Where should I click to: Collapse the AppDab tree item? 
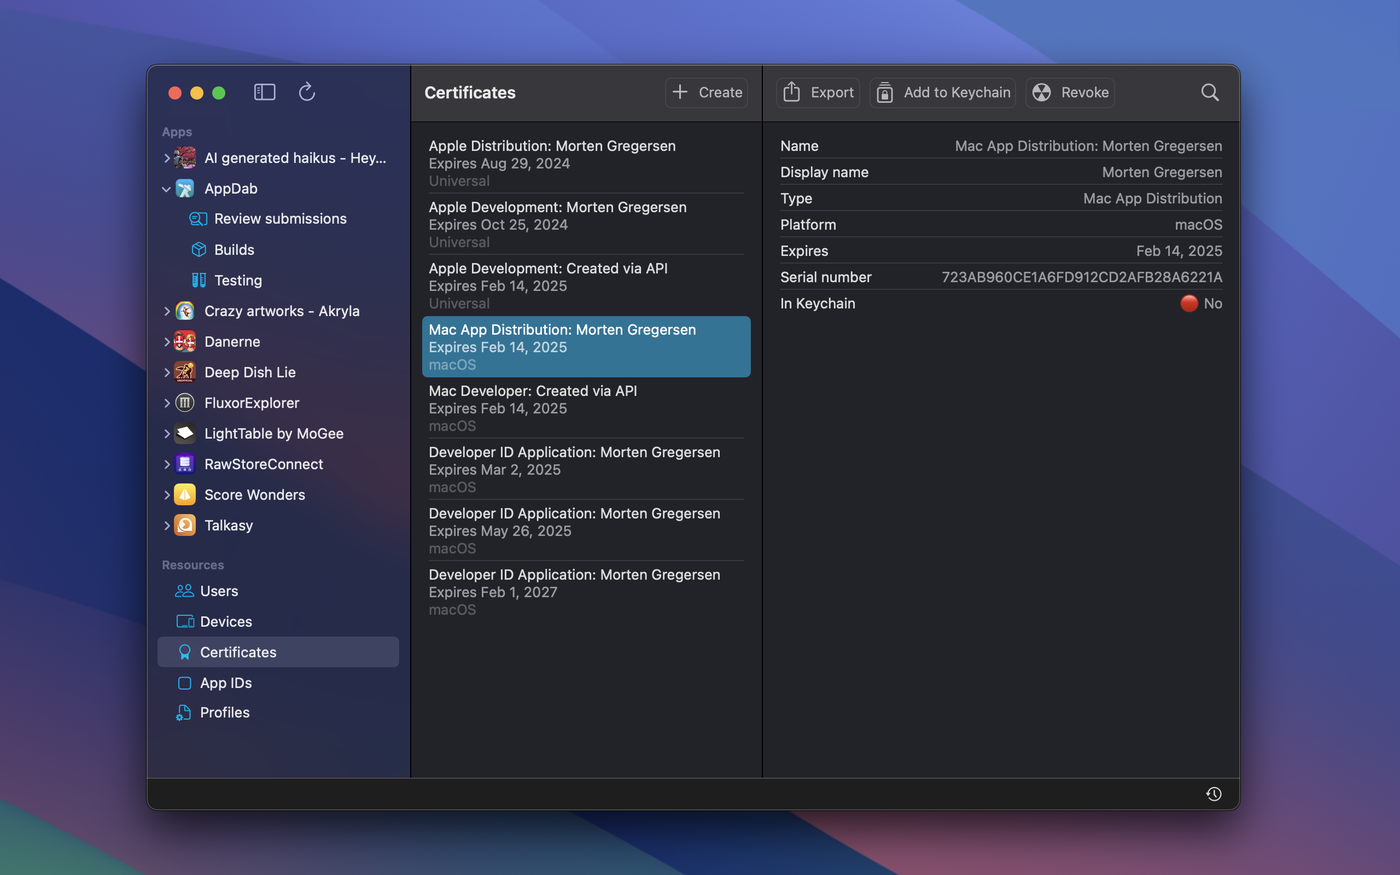point(166,189)
